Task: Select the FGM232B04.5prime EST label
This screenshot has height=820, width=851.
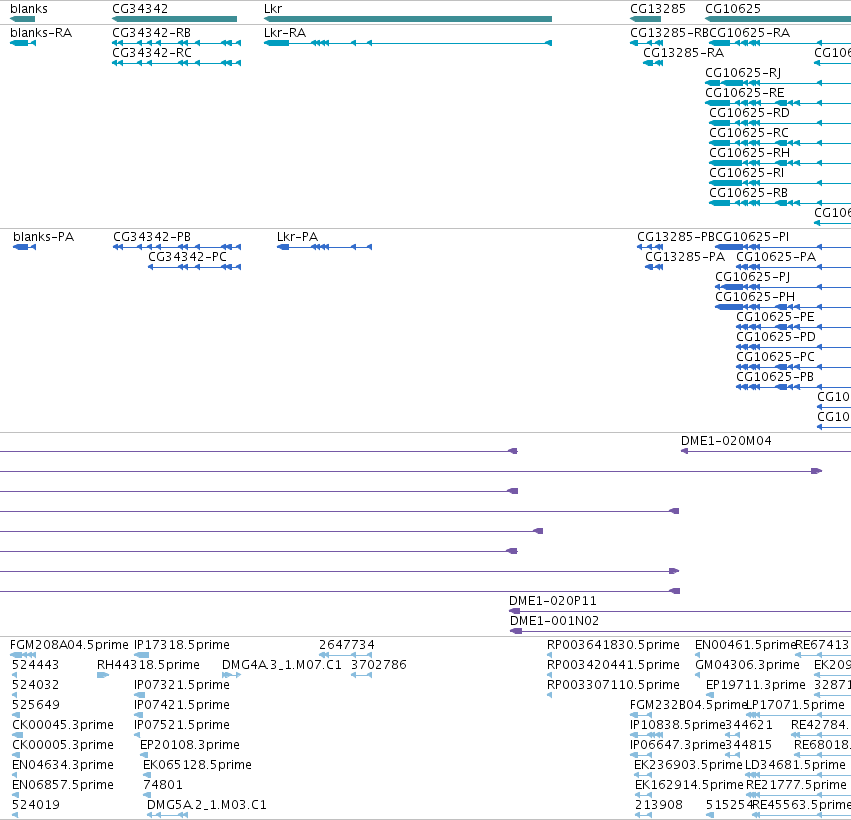Action: [x=689, y=705]
